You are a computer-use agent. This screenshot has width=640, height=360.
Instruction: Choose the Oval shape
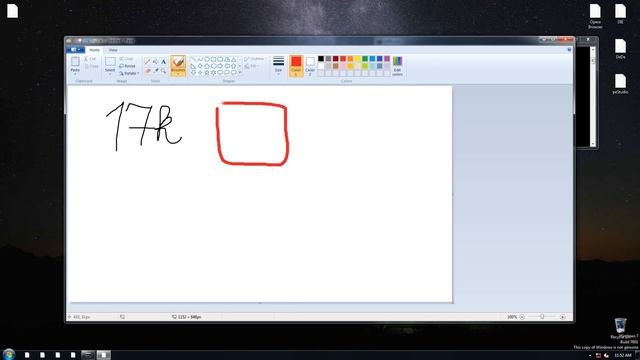[x=207, y=59]
